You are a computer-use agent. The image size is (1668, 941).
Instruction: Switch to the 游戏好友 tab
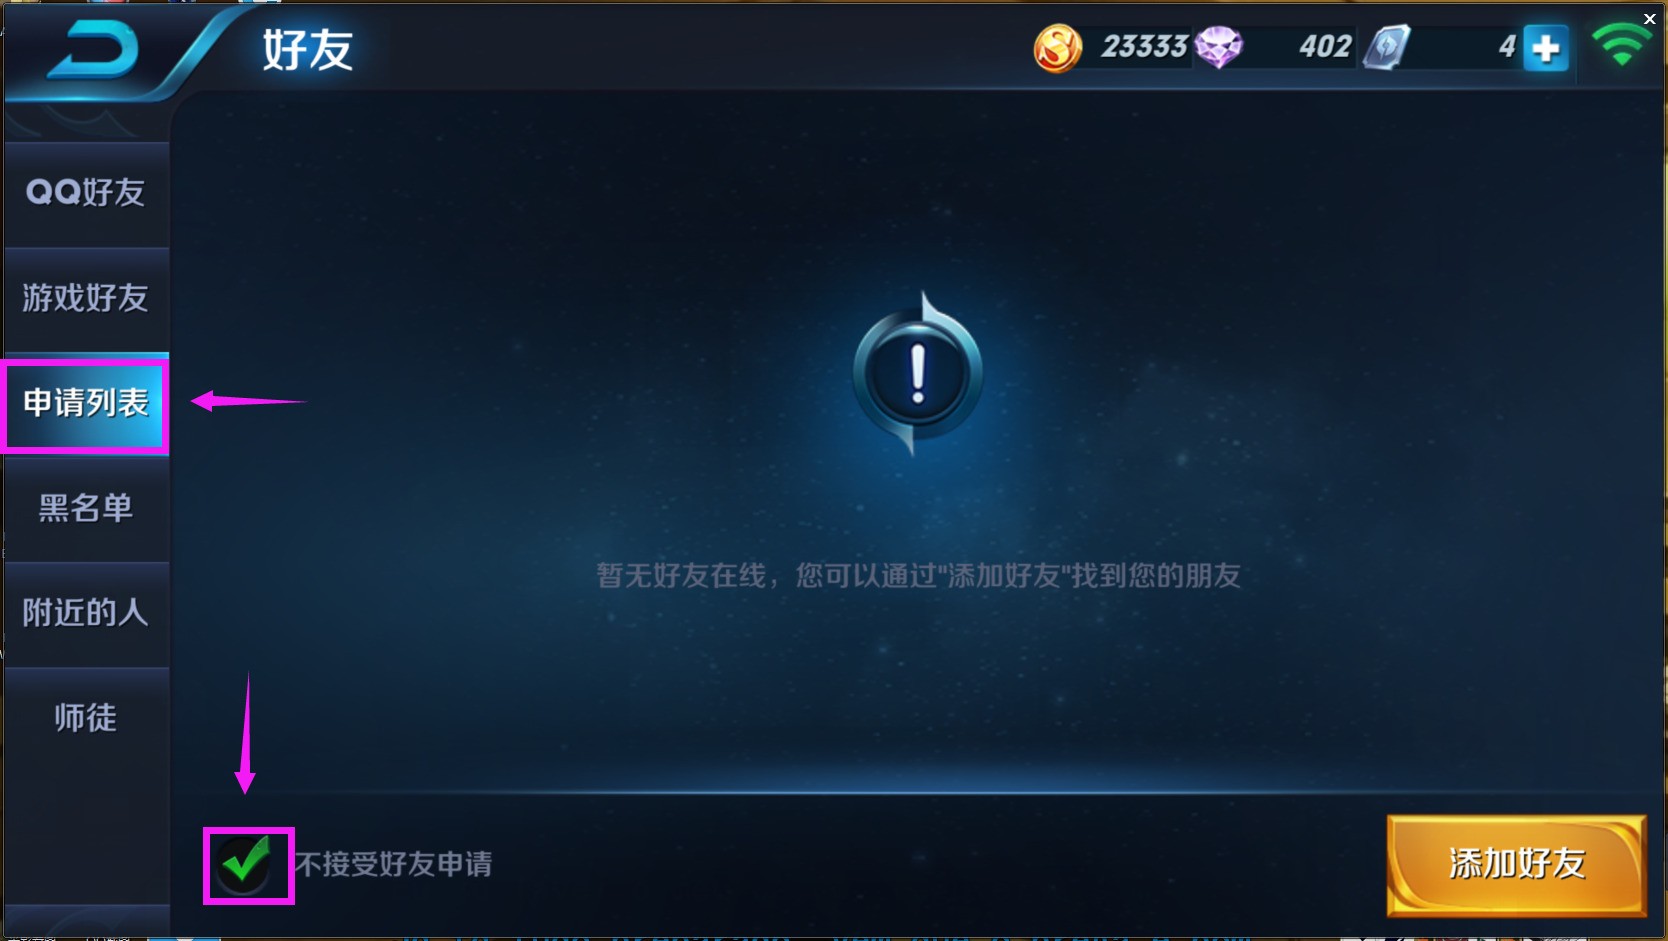[86, 298]
